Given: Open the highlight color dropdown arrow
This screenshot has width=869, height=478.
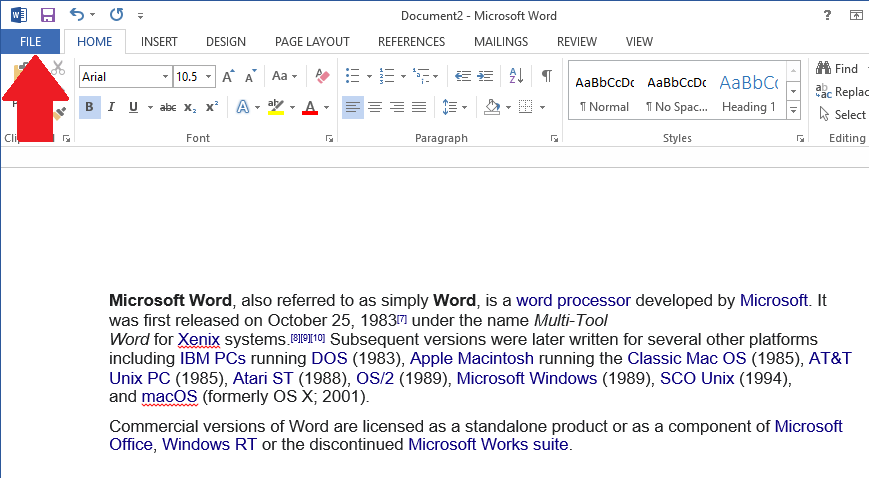Looking at the screenshot, I should pyautogui.click(x=292, y=108).
